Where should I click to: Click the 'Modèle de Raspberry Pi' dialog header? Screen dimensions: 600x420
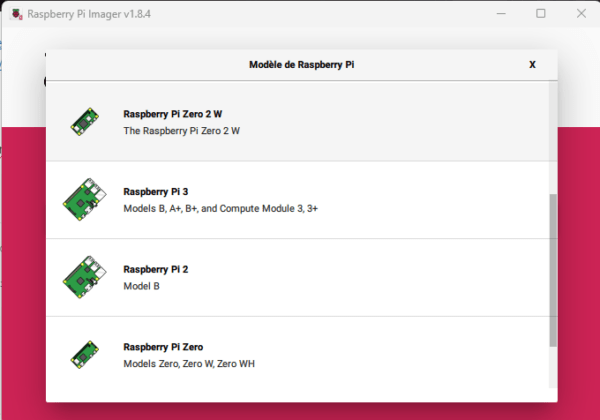(x=302, y=64)
